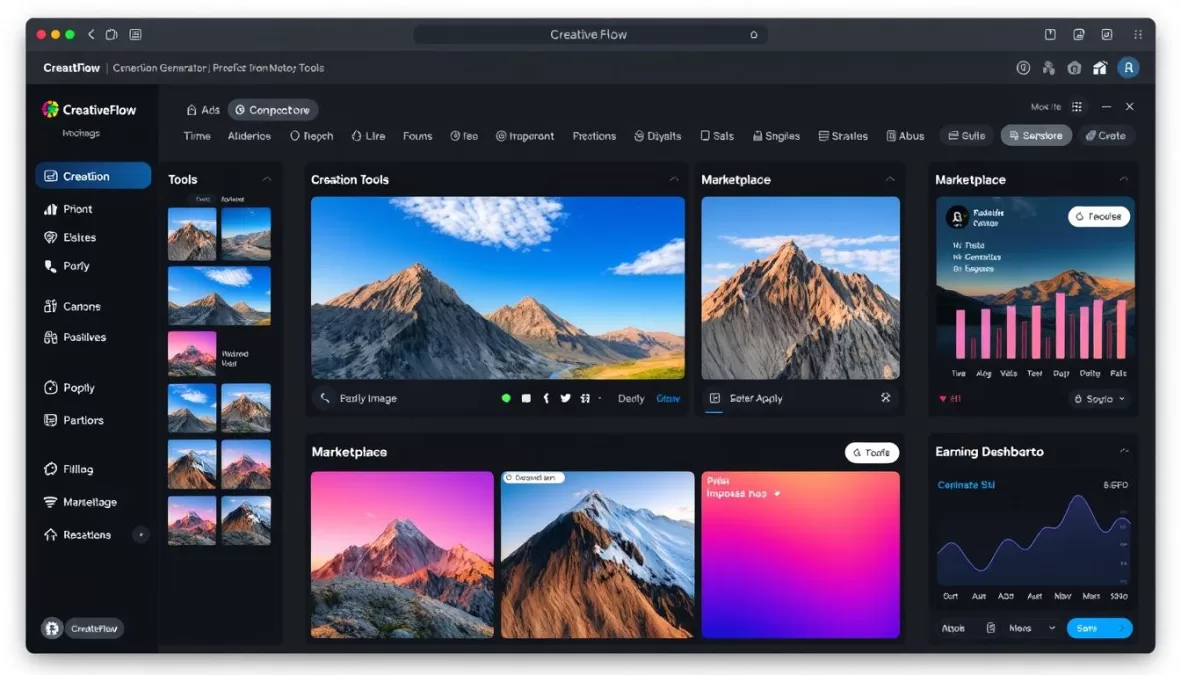Open the Soylo dropdown in the Marketplace panel
The image size is (1181, 675).
[x=1099, y=397]
